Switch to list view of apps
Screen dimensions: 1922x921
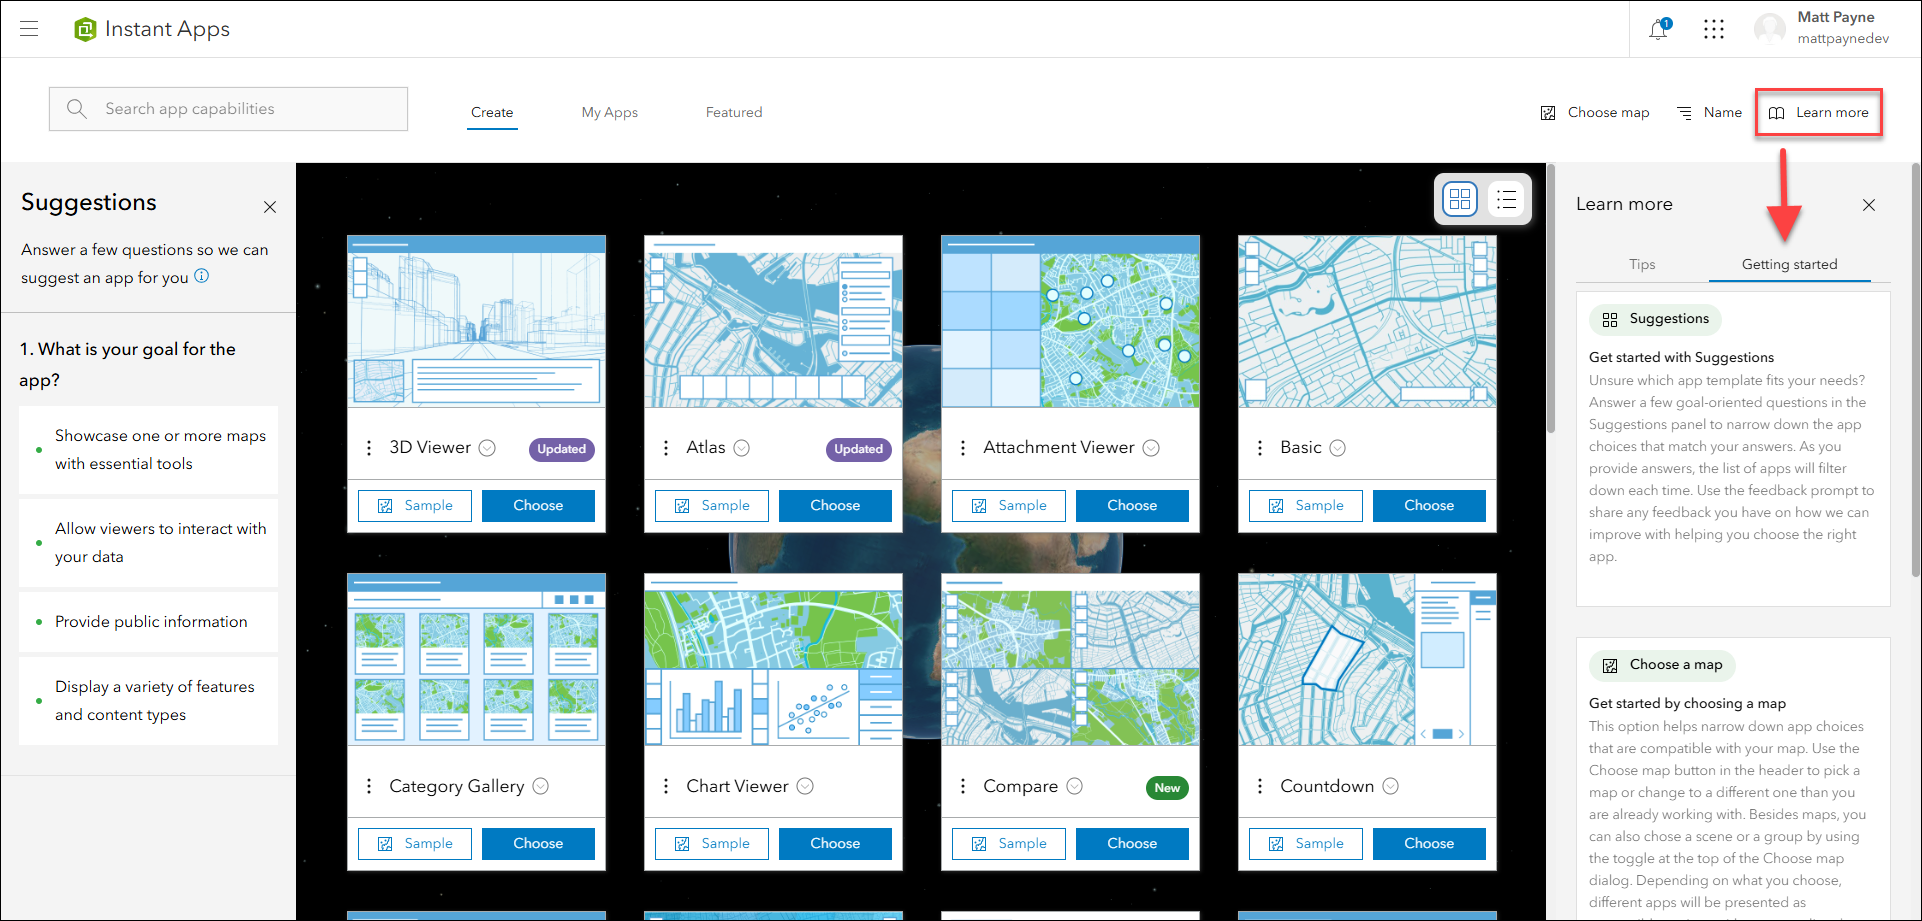click(x=1507, y=199)
